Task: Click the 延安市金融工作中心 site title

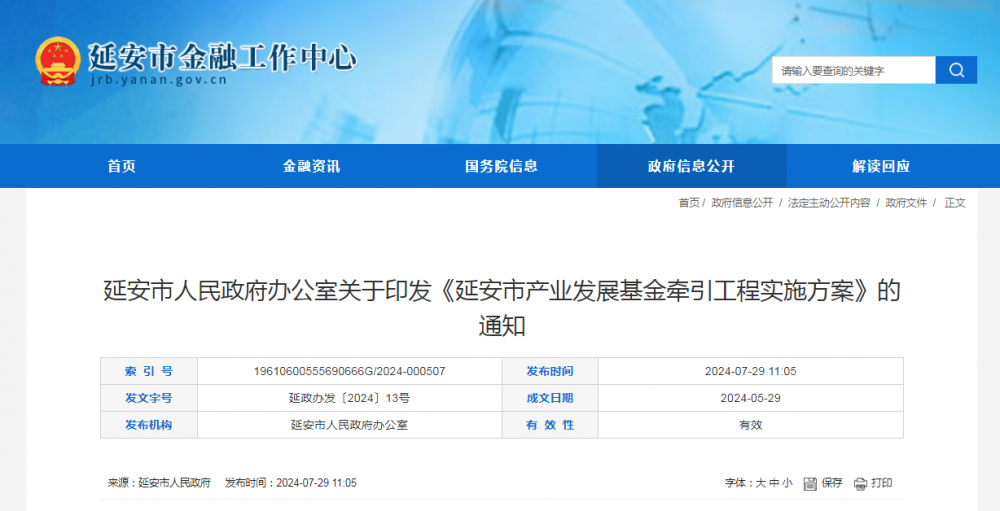Action: (221, 56)
